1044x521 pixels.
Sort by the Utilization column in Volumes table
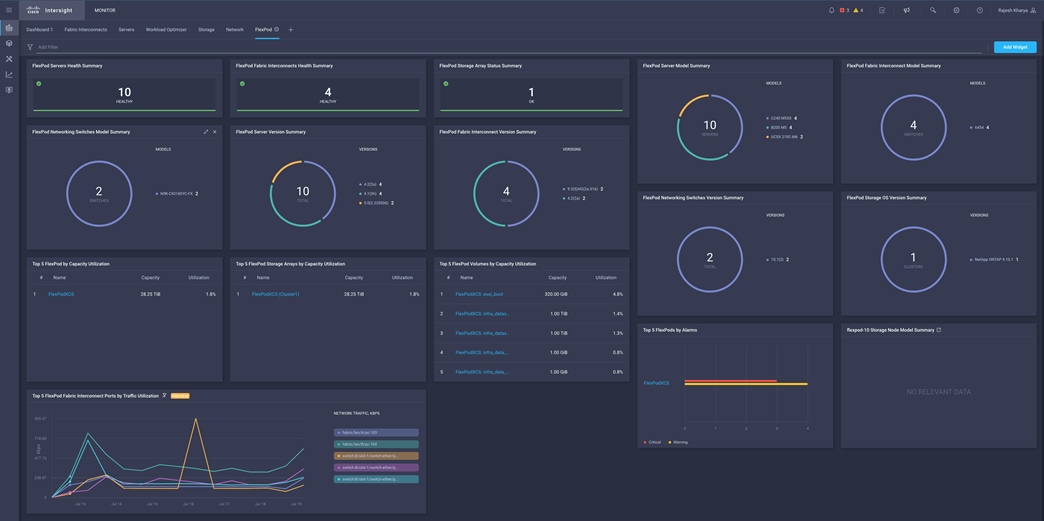605,277
